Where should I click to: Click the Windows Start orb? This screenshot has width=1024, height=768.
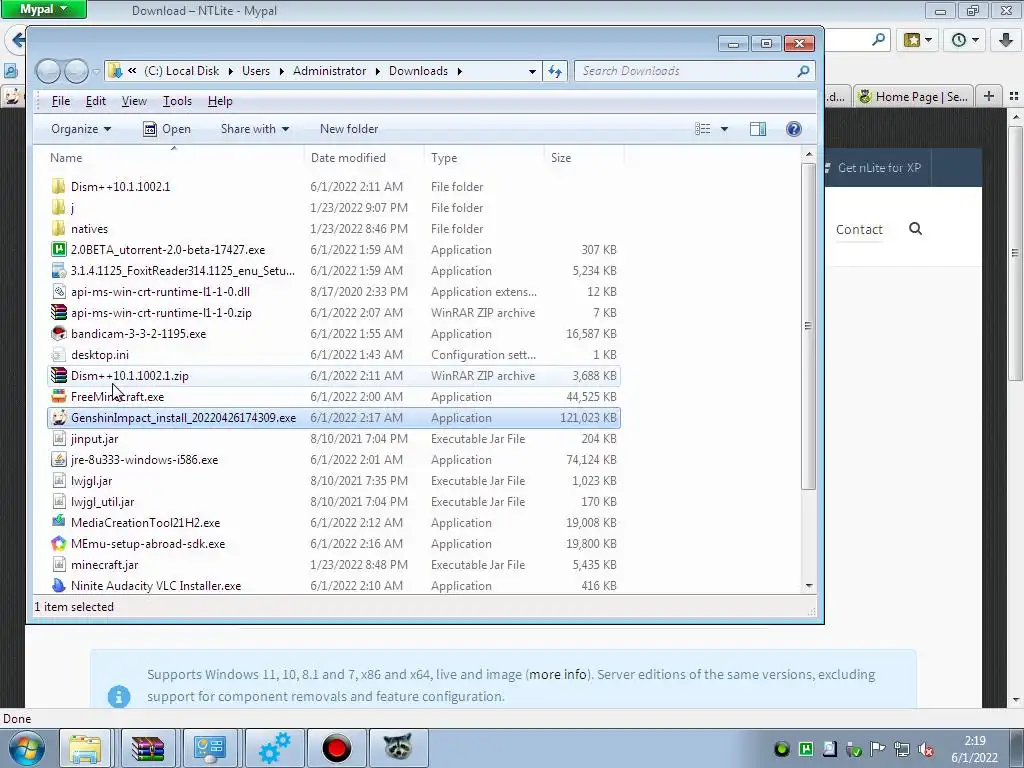point(27,748)
